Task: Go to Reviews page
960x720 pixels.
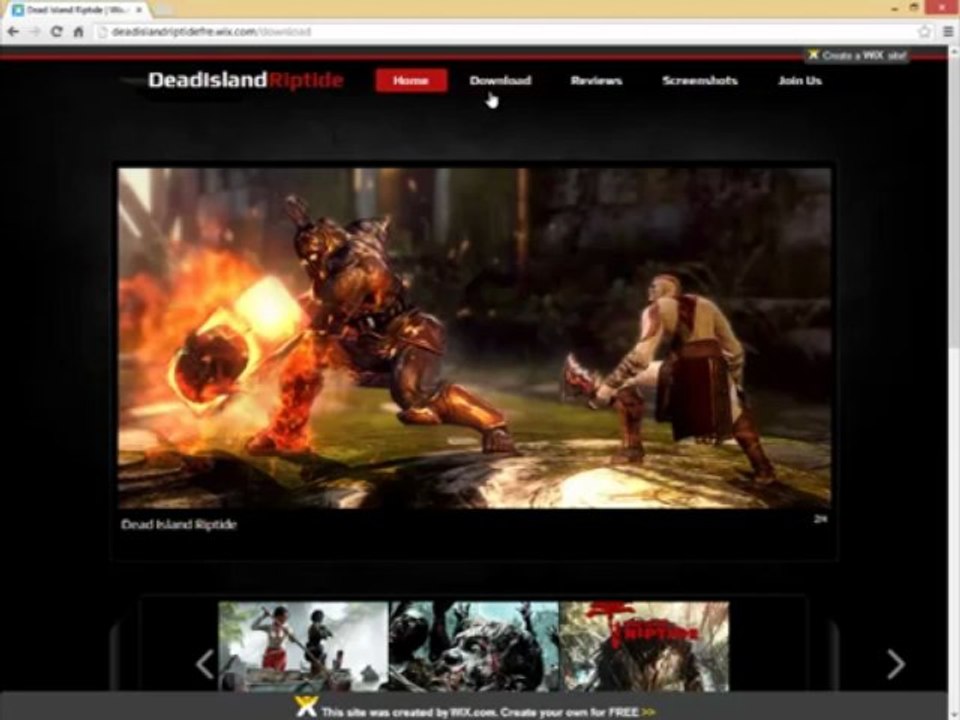Action: [x=596, y=80]
